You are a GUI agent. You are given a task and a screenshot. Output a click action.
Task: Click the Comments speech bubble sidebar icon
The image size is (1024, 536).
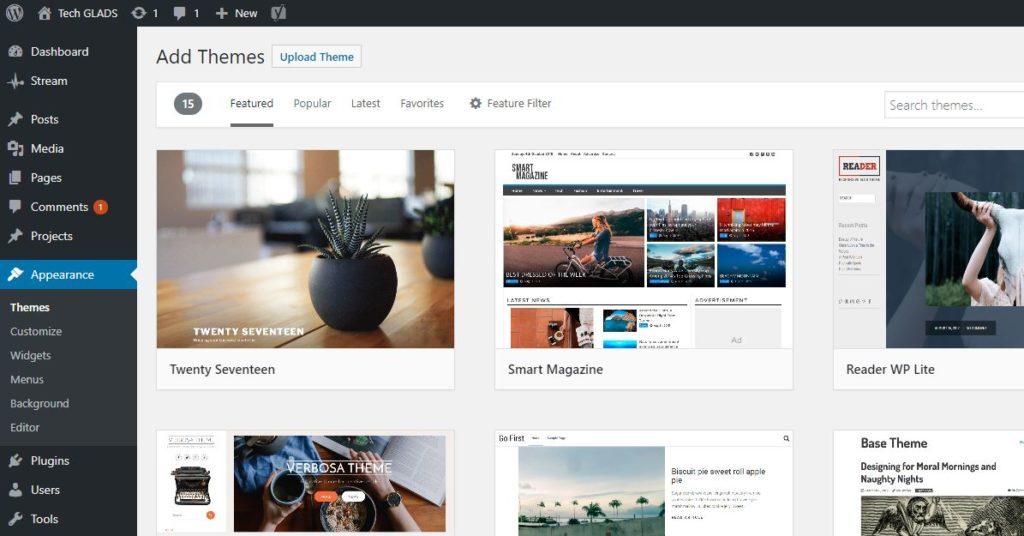(16, 207)
